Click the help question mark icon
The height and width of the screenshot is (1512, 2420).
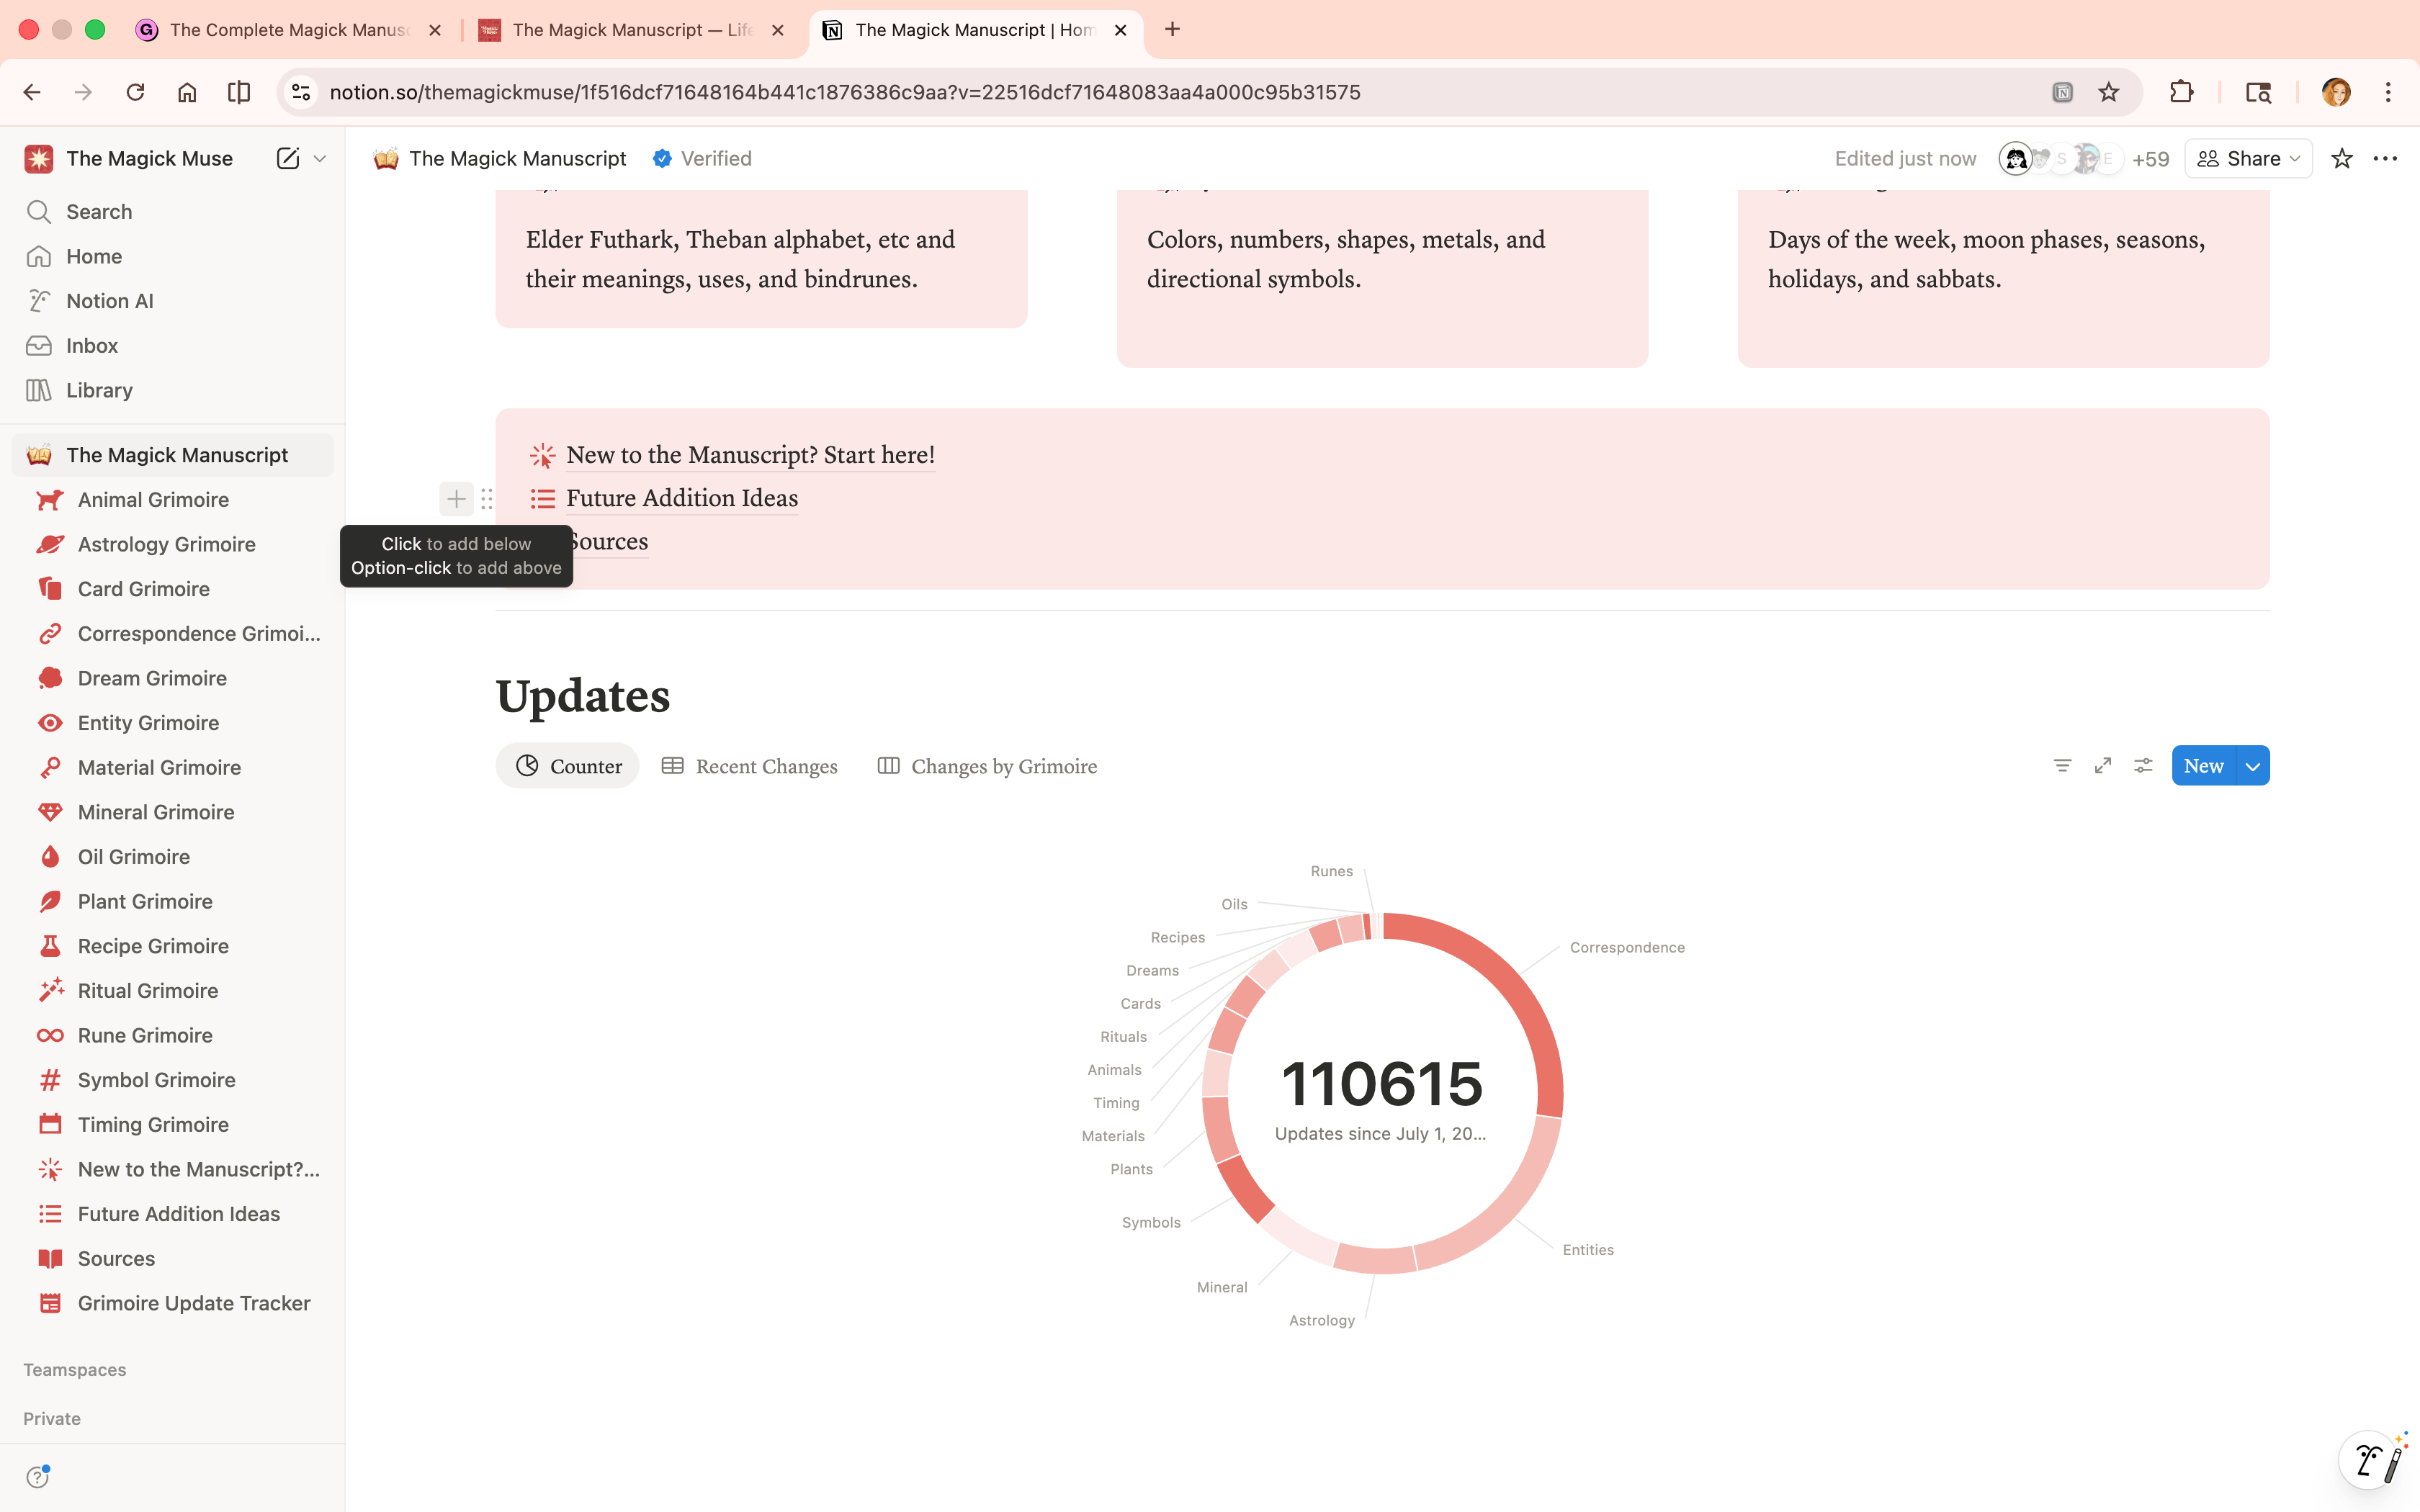[38, 1476]
